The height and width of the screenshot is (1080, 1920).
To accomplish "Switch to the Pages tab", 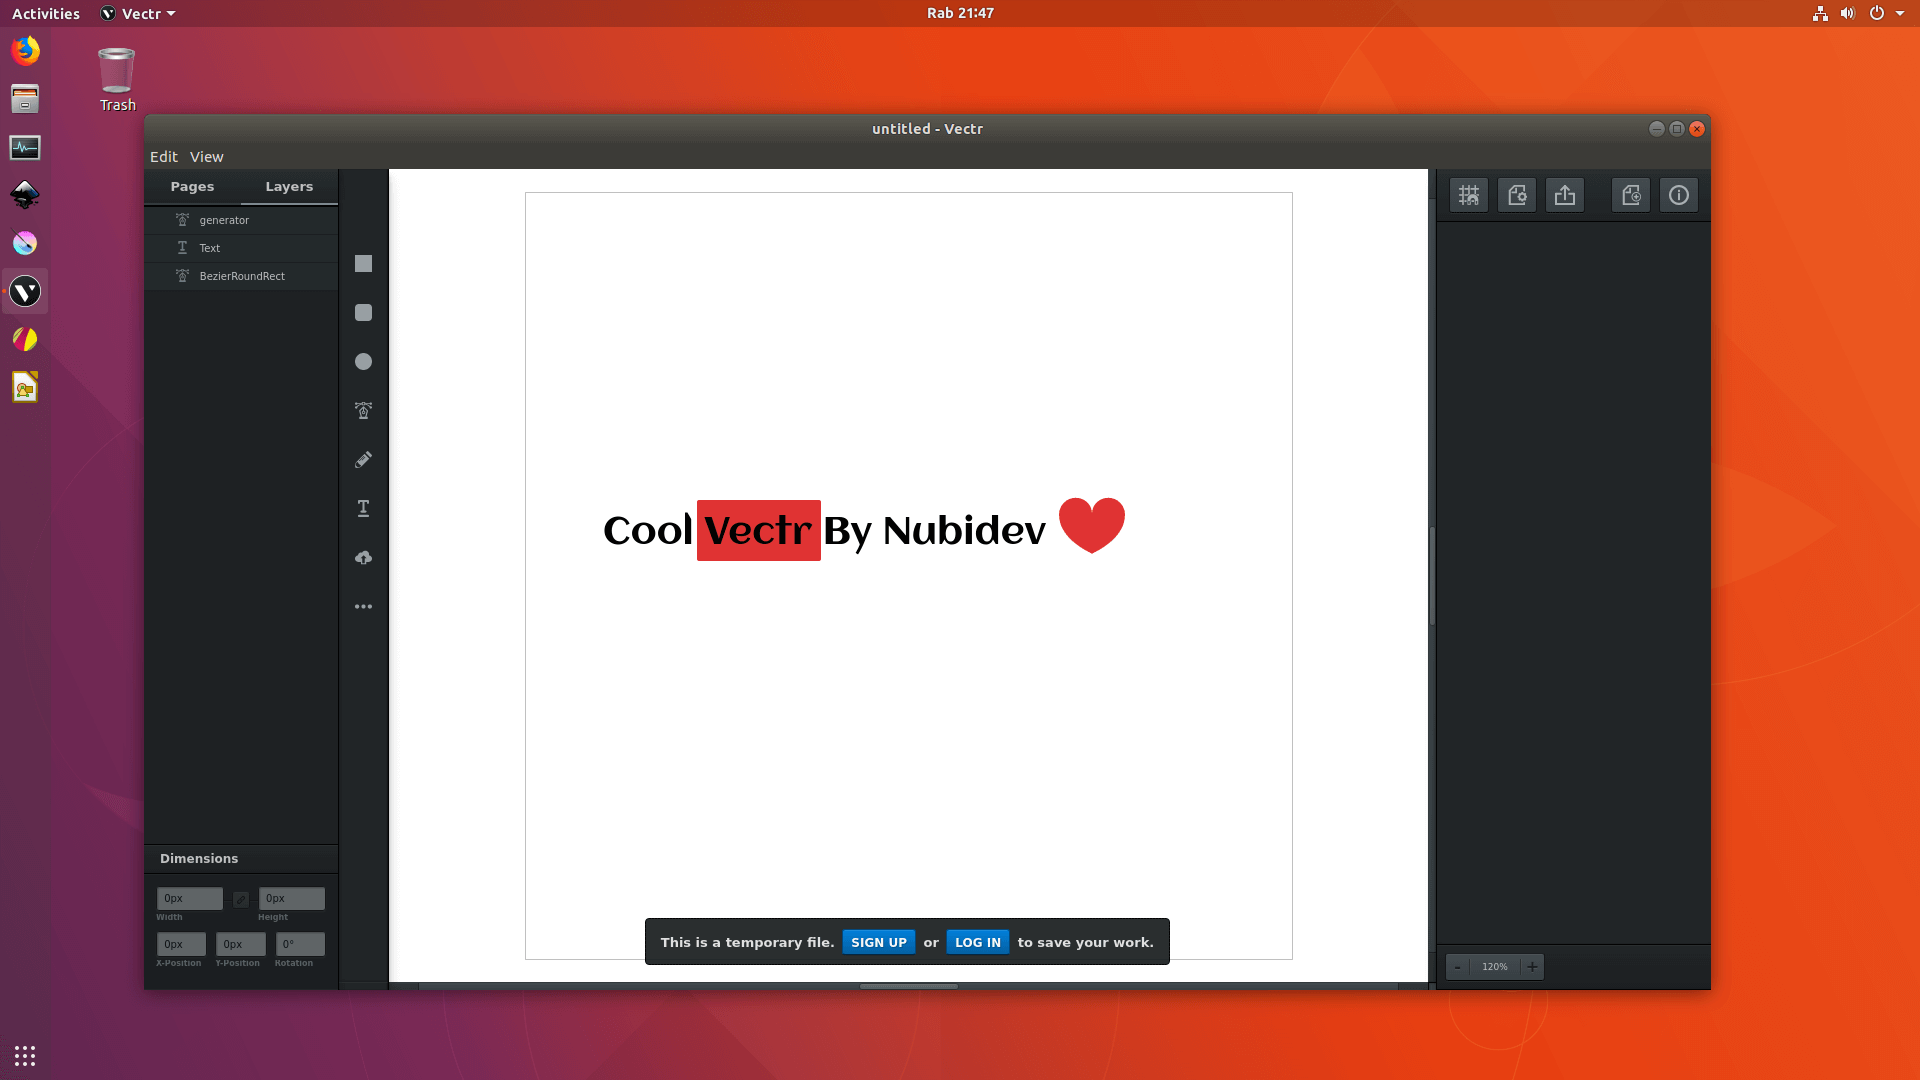I will (192, 187).
